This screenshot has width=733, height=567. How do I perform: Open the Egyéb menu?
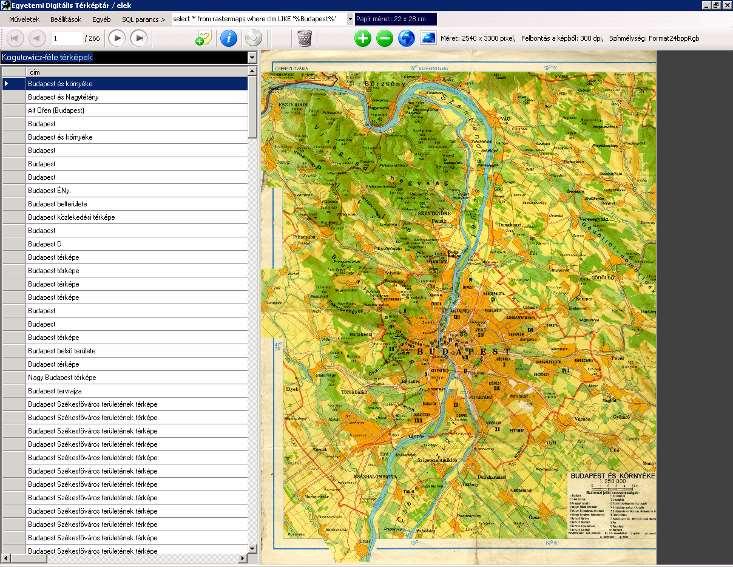101,19
